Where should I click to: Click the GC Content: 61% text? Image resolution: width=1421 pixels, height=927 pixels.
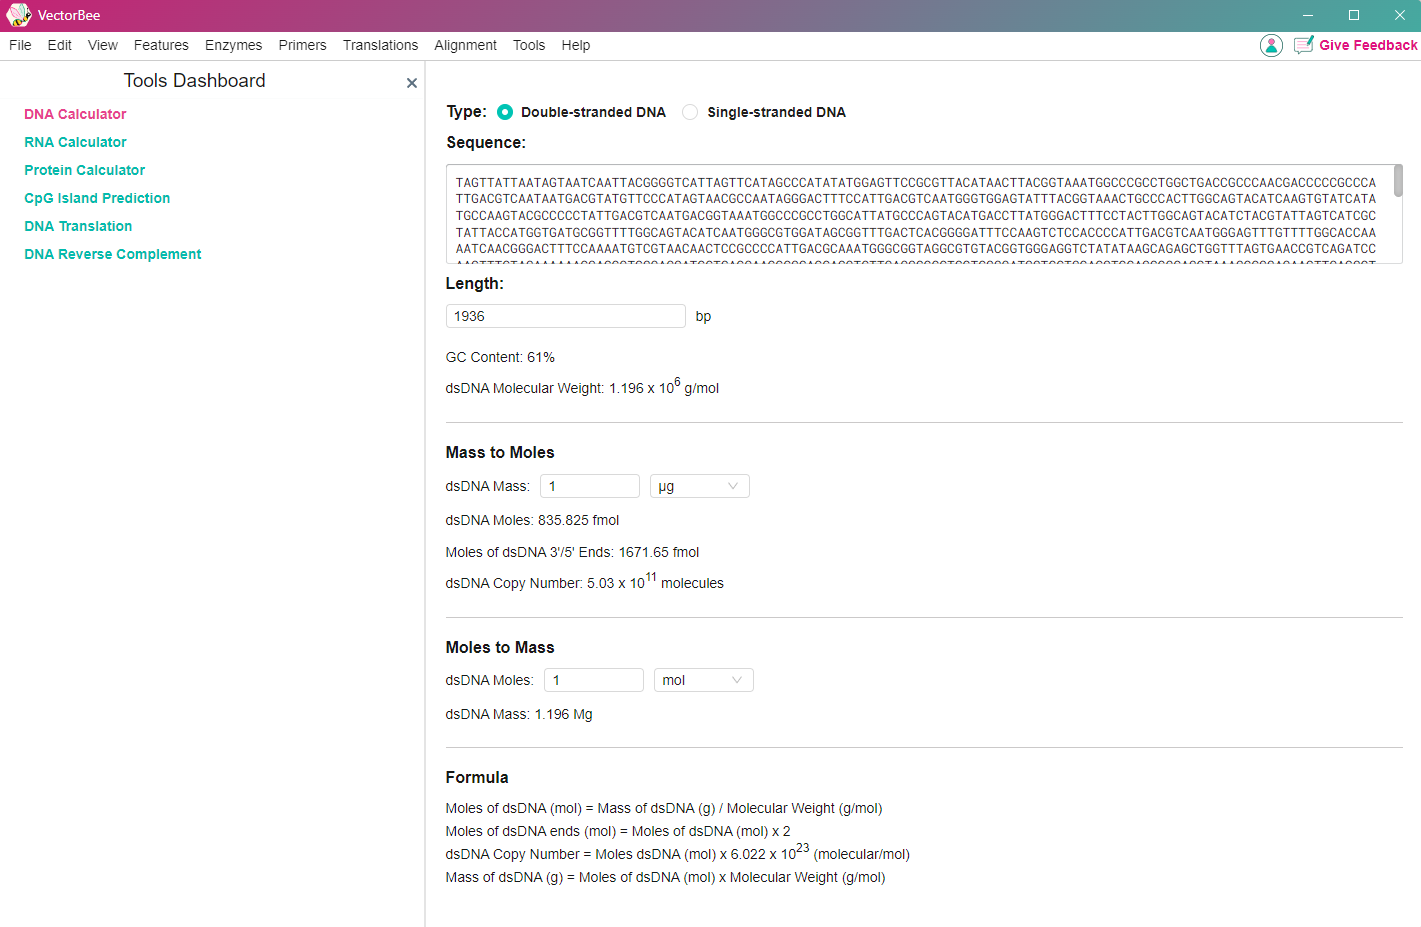coord(500,357)
